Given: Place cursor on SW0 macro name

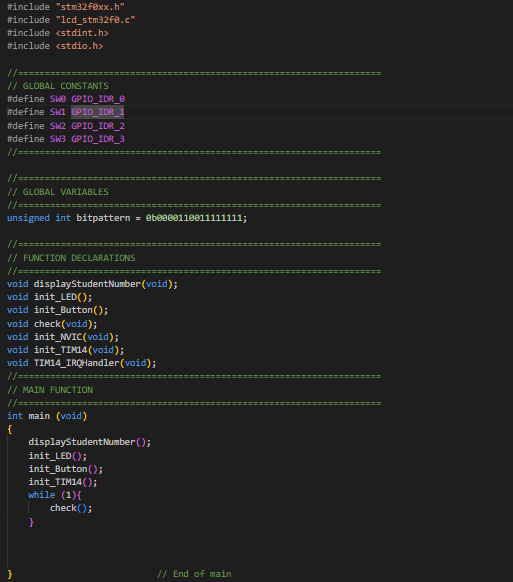Looking at the screenshot, I should (x=58, y=99).
